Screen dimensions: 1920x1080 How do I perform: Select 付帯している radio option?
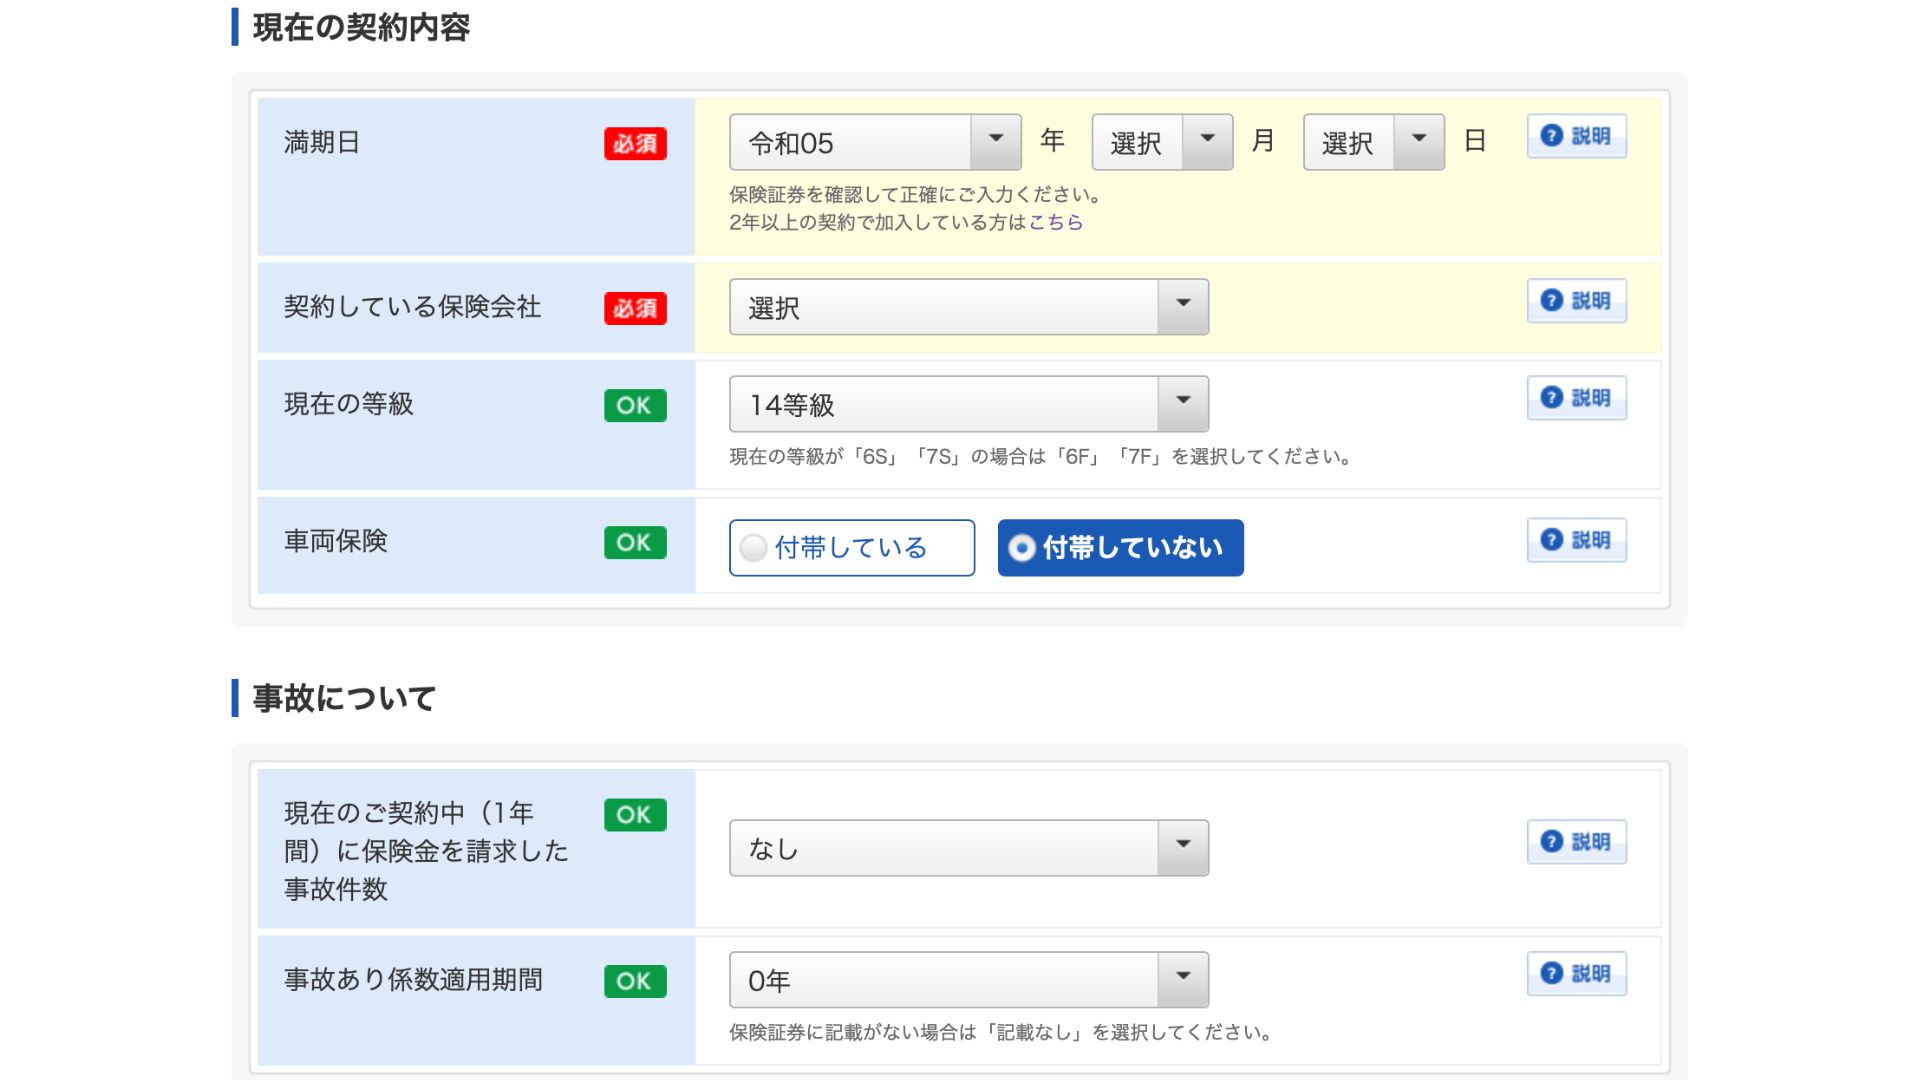(x=852, y=548)
